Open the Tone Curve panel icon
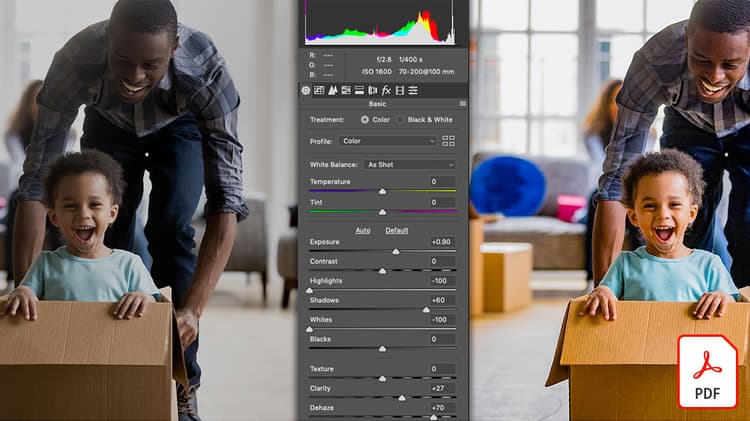Screen dimensions: 750x421 [x=319, y=90]
